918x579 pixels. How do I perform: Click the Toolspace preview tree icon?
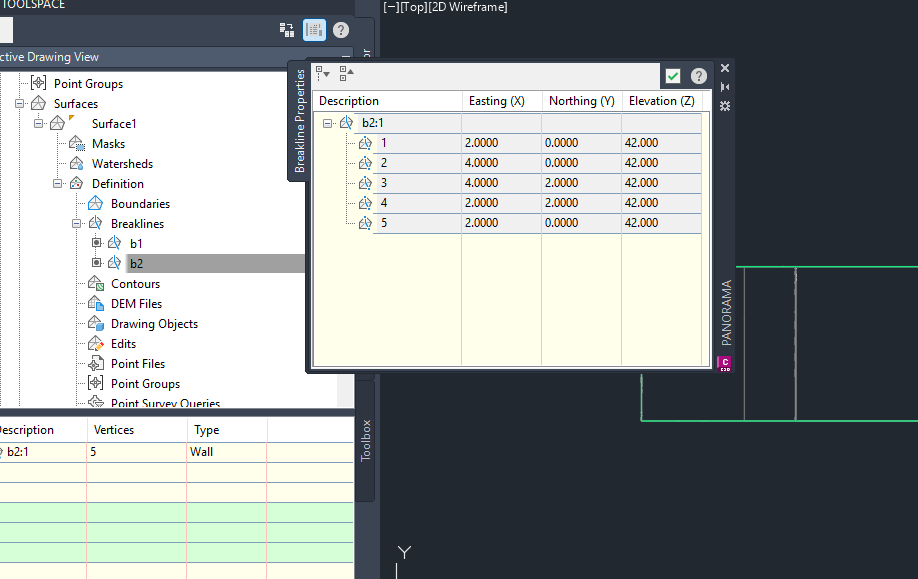(x=287, y=30)
